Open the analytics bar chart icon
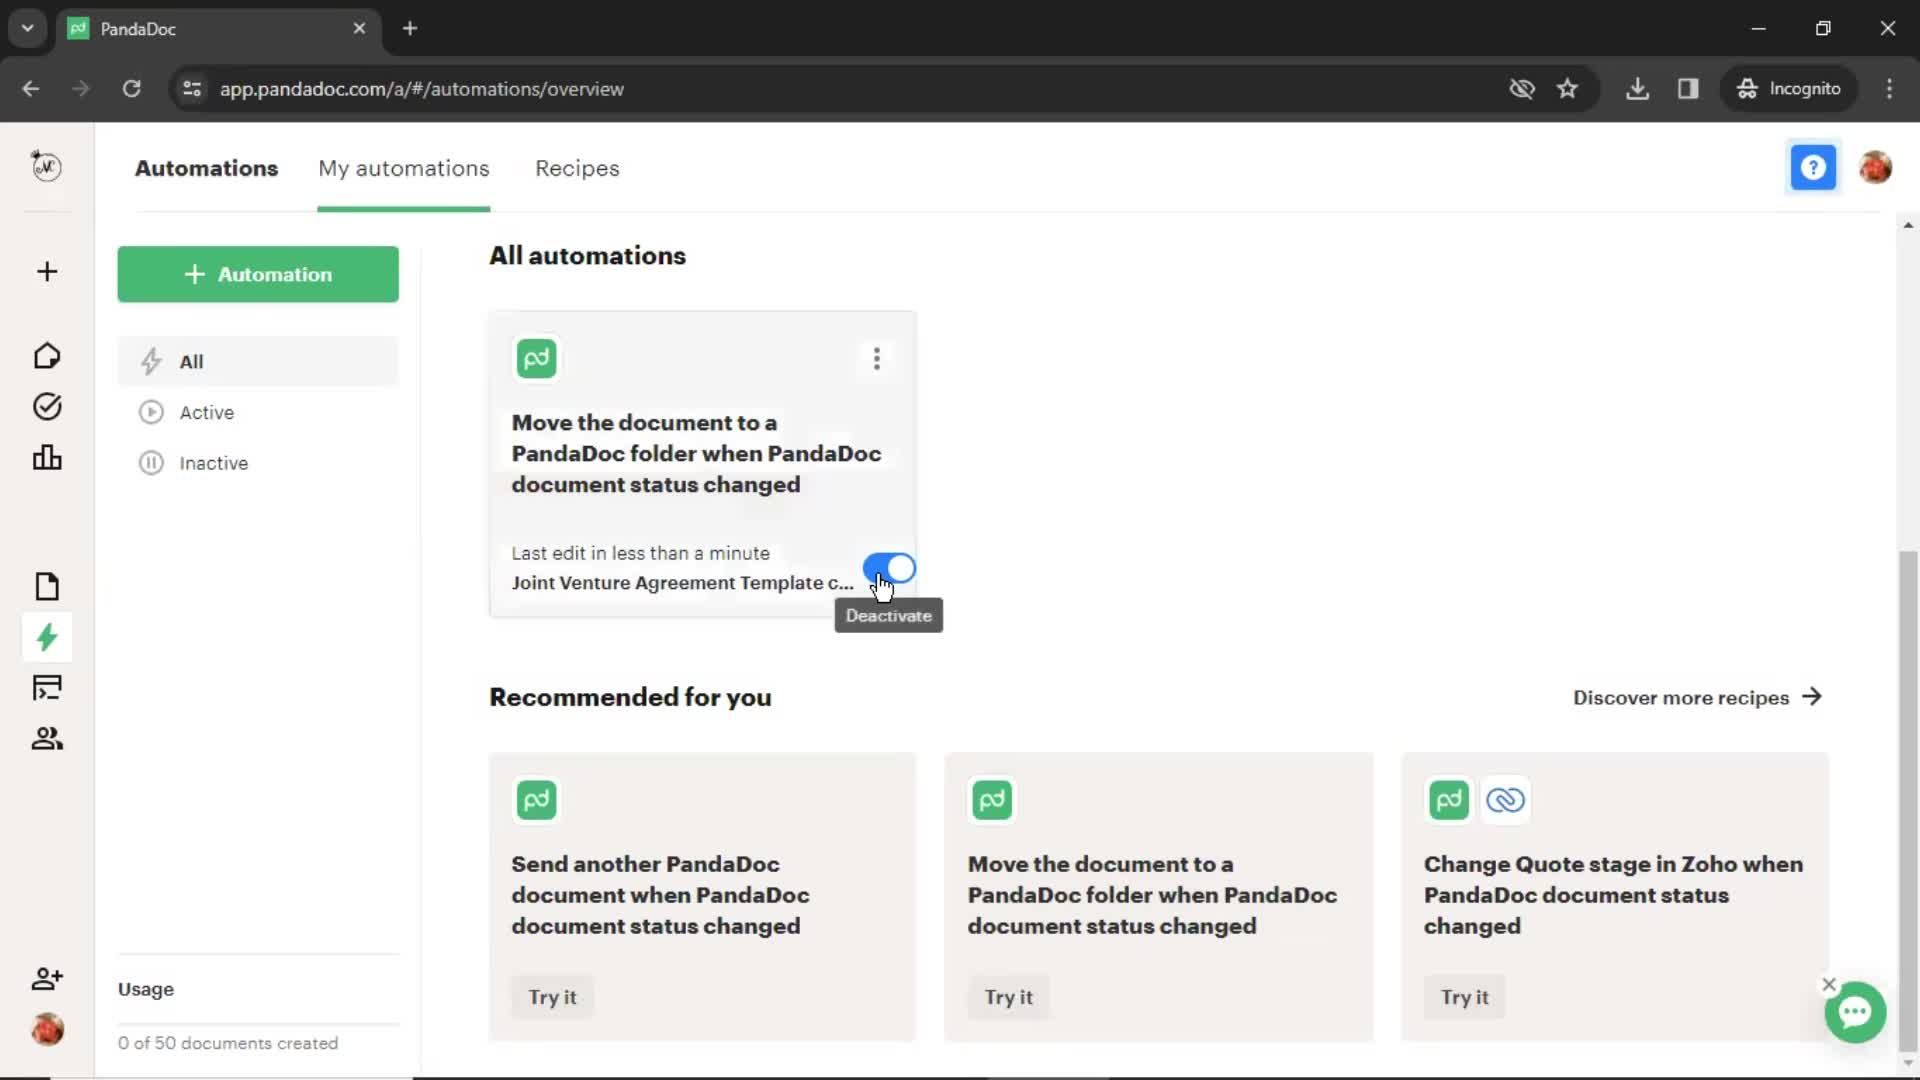 (x=46, y=456)
